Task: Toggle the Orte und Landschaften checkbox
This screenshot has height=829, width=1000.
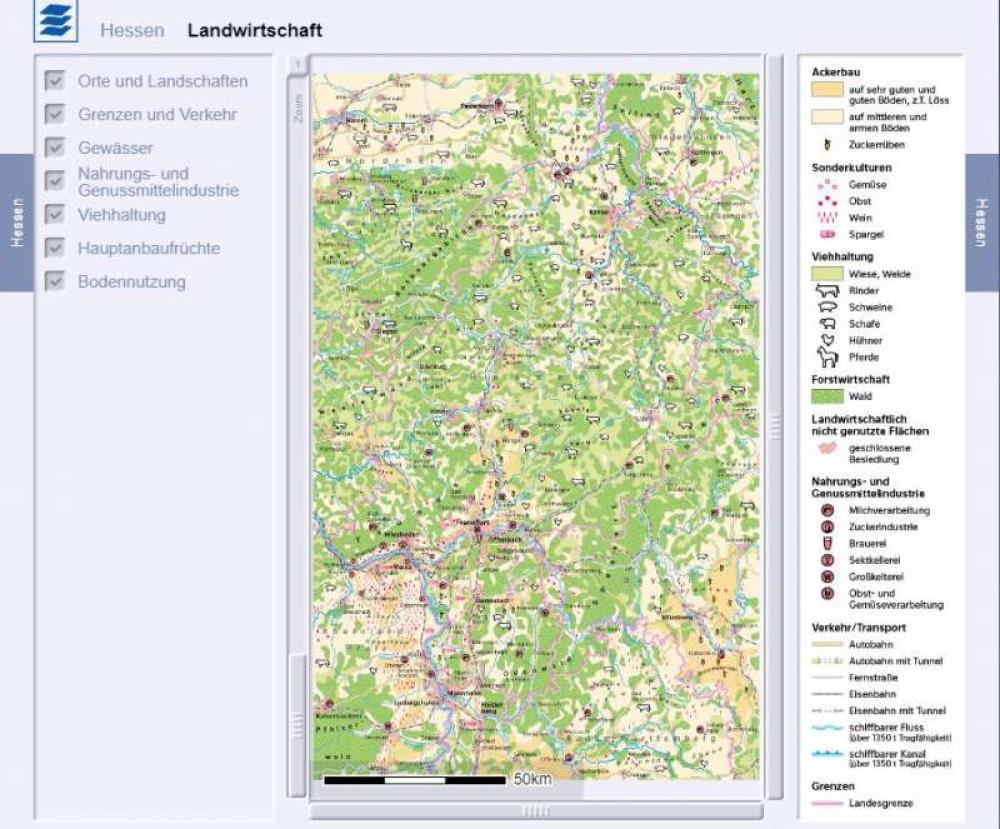Action: (x=55, y=81)
